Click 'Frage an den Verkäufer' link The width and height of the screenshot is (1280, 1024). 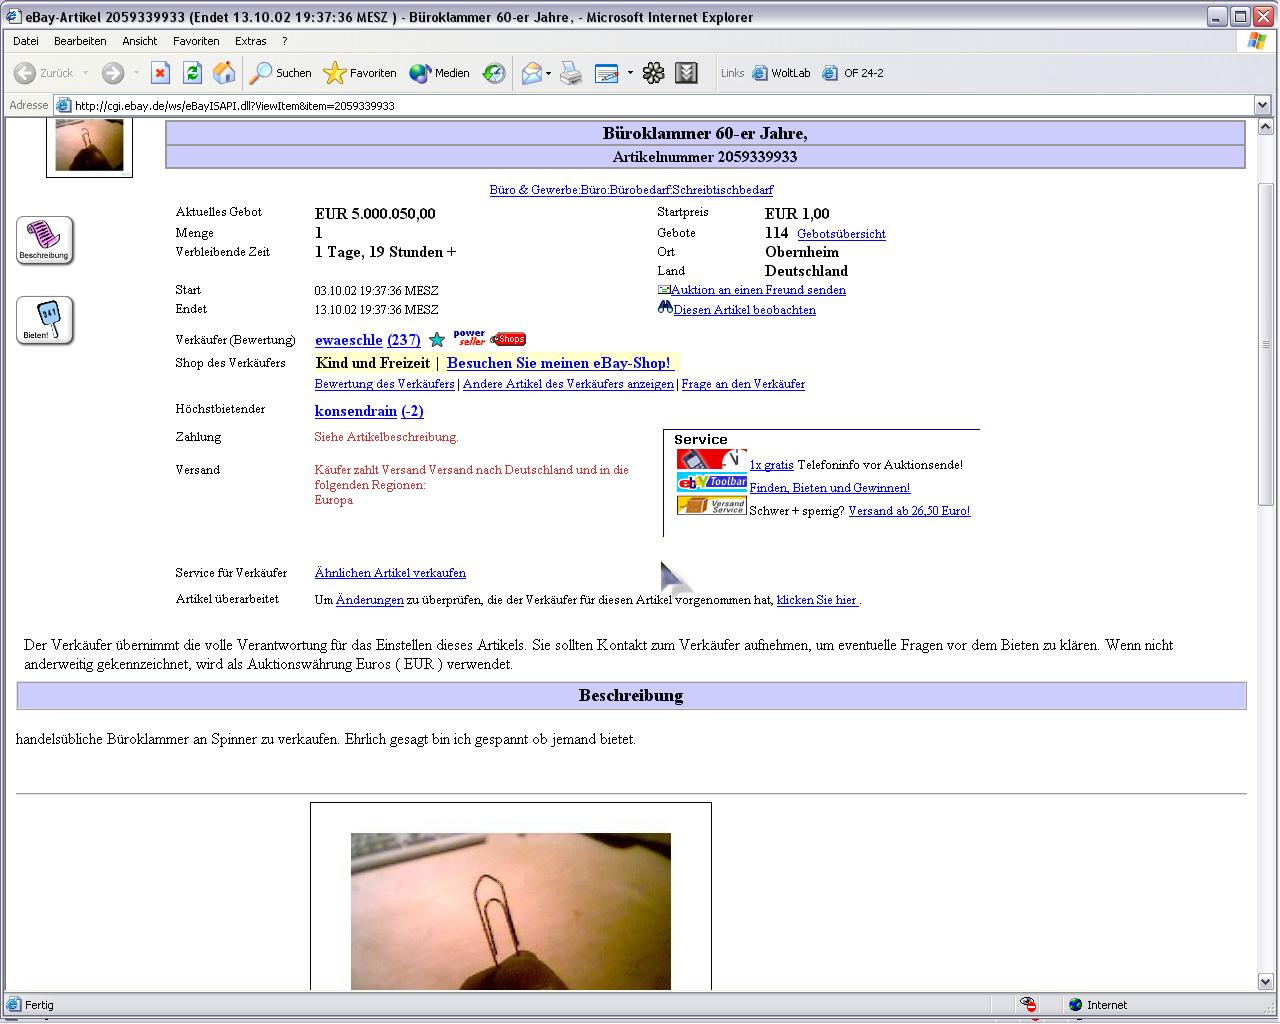point(743,384)
